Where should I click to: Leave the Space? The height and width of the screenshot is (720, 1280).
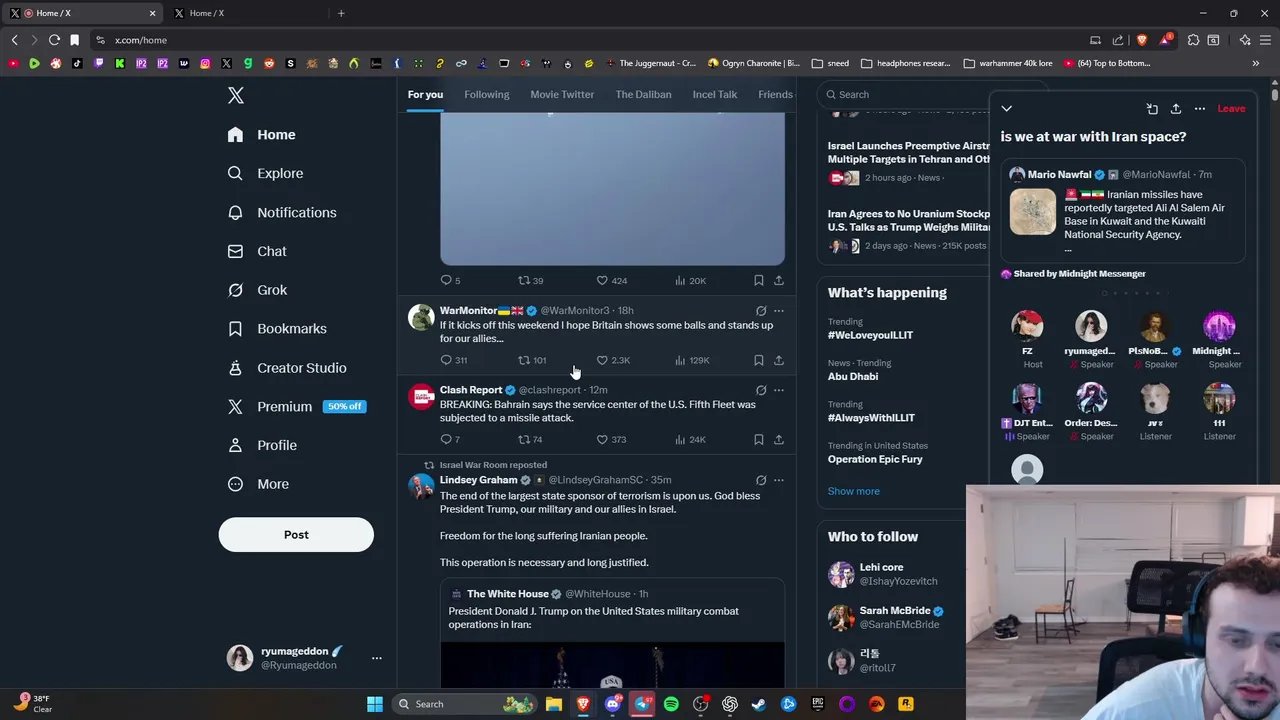tap(1231, 108)
